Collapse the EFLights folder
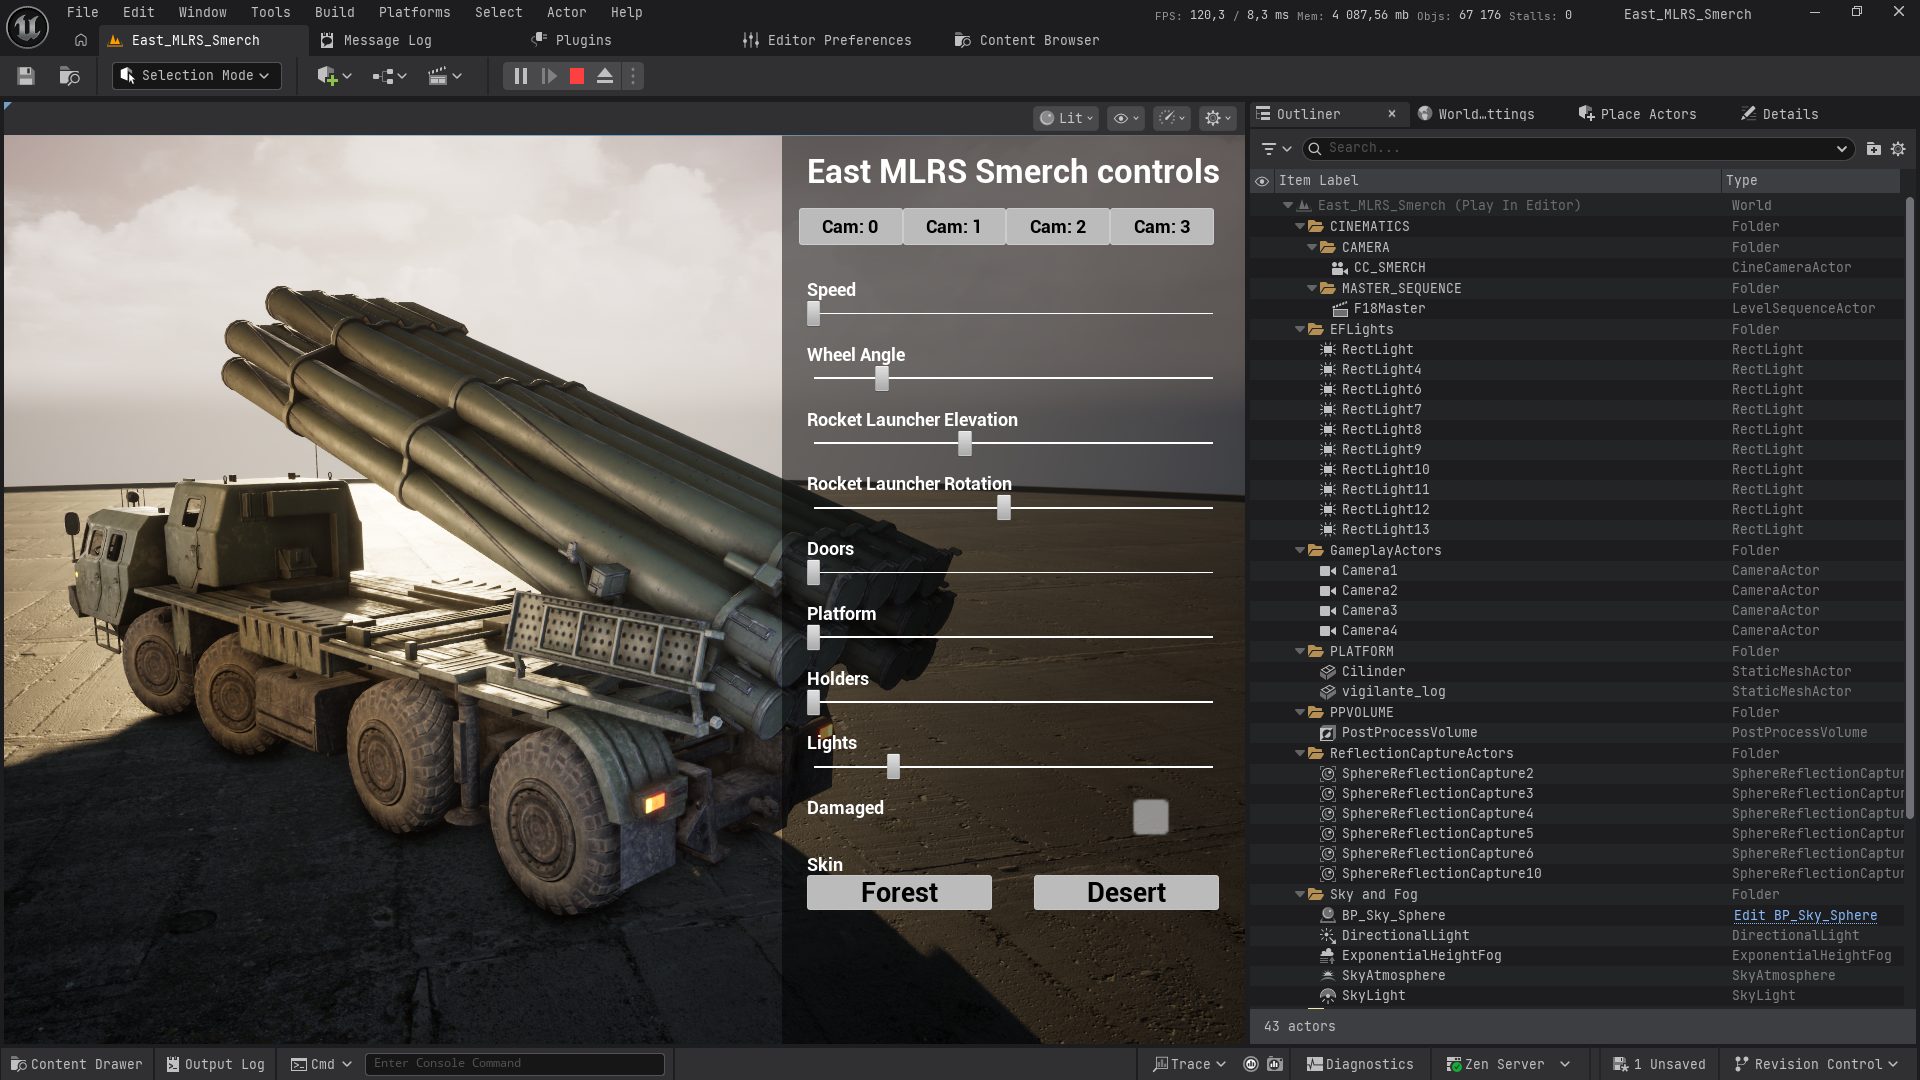 [x=1300, y=329]
